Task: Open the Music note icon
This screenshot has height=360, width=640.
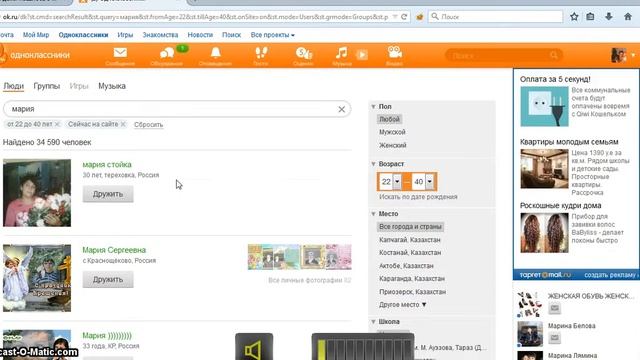Action: click(341, 53)
